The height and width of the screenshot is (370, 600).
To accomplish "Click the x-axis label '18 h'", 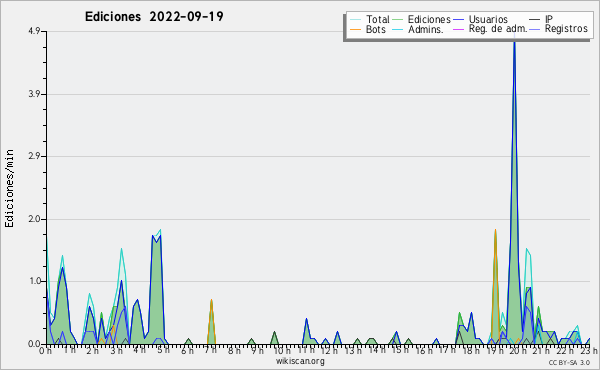I will click(x=470, y=350).
